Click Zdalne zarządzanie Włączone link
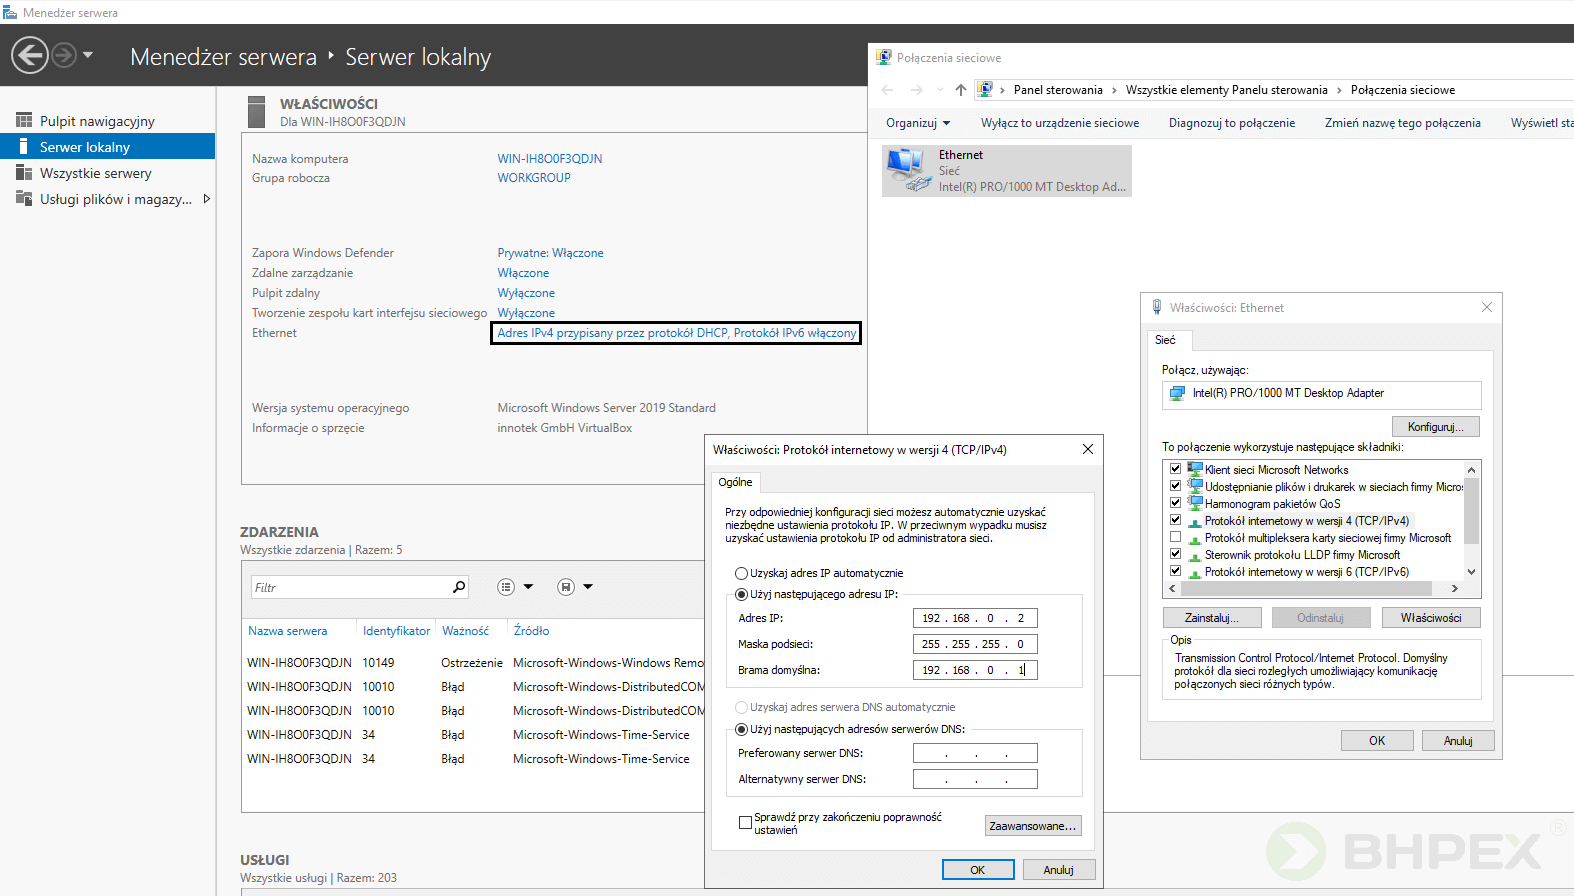The width and height of the screenshot is (1574, 896). pyautogui.click(x=523, y=273)
